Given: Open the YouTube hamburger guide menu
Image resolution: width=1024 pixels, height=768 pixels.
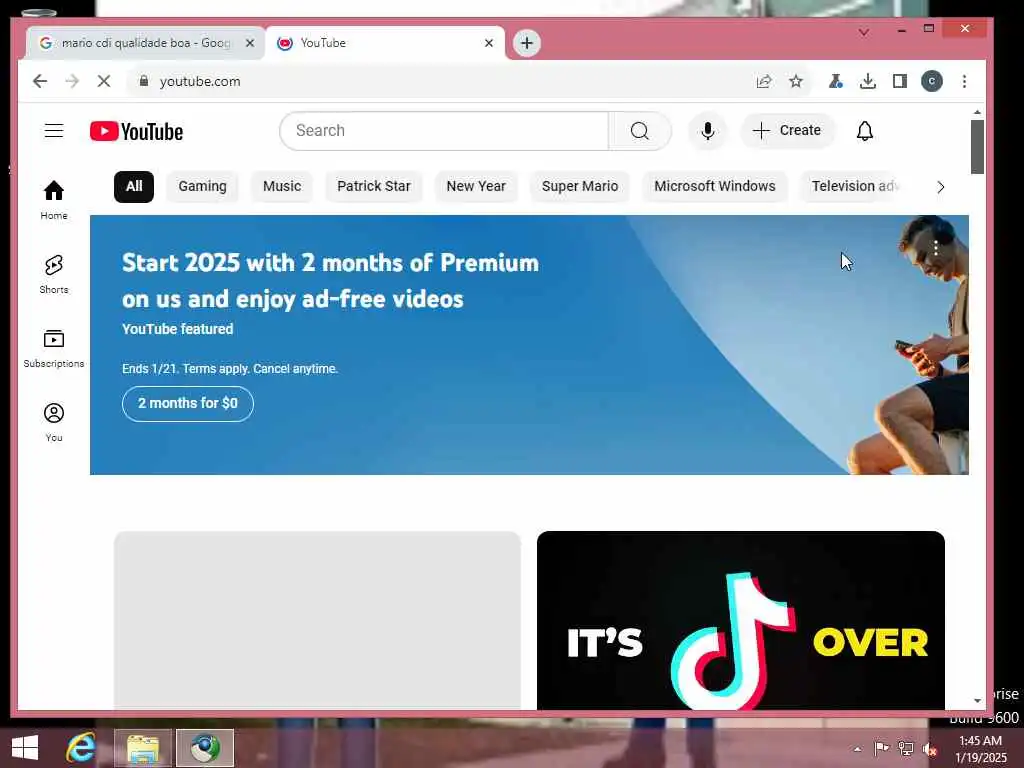Looking at the screenshot, I should (x=54, y=131).
